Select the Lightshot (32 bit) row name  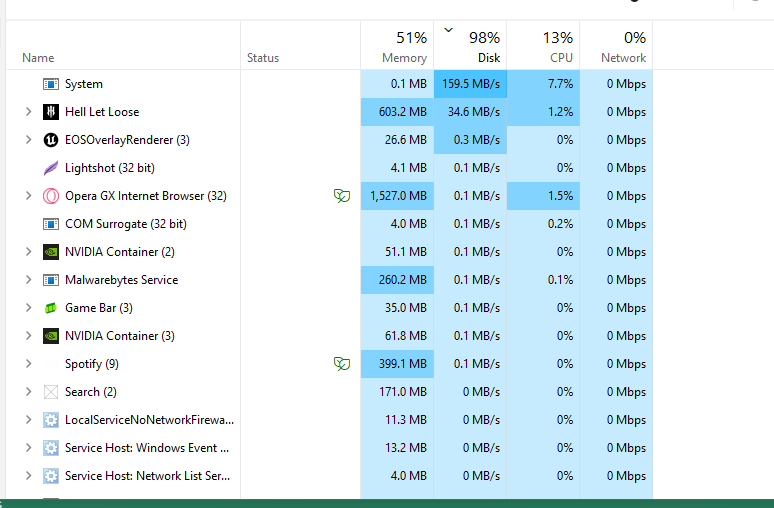click(110, 168)
